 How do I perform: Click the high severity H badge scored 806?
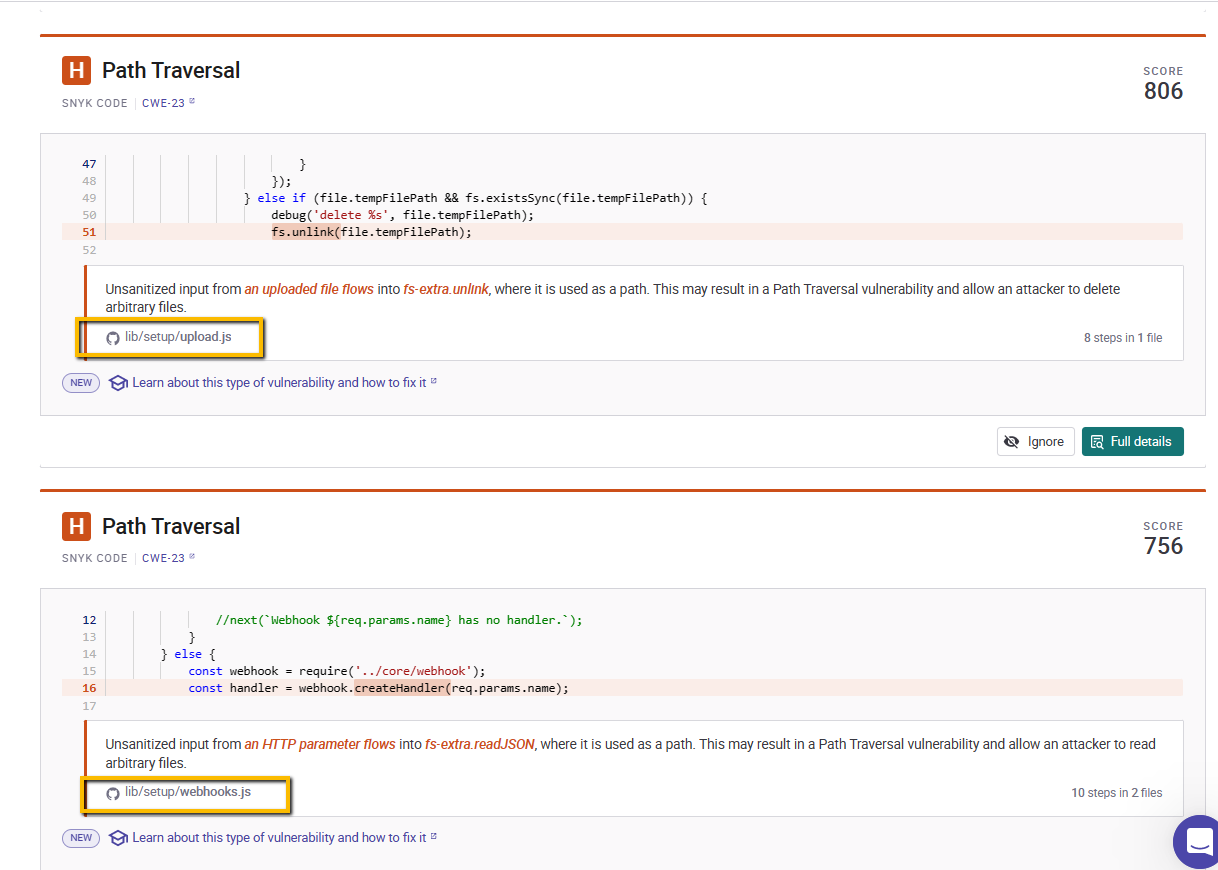click(76, 71)
